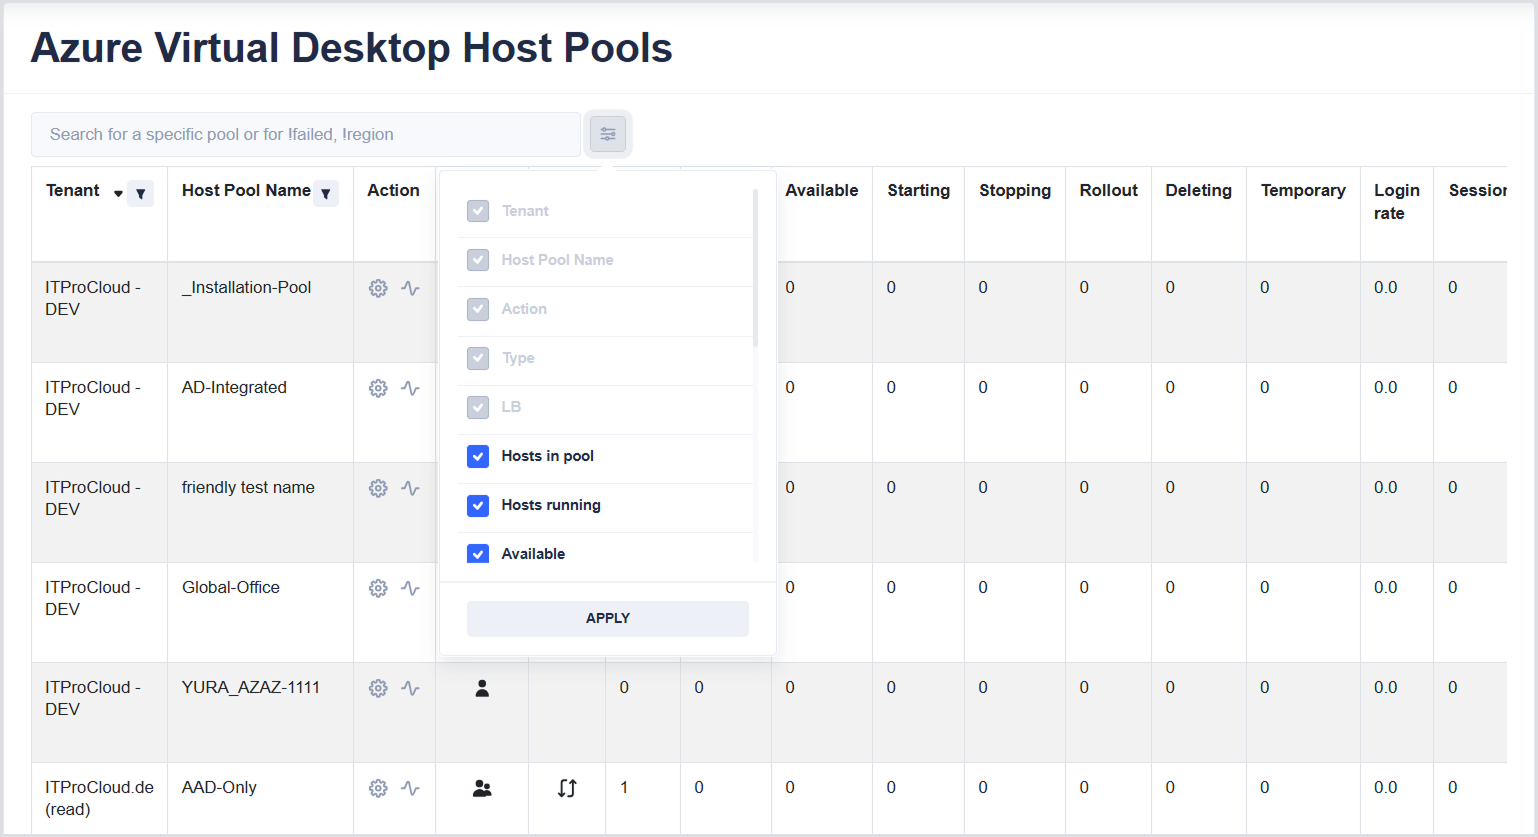Click Login rate 0.0 in AAD-Only row
Viewport: 1538px width, 837px height.
[1386, 787]
